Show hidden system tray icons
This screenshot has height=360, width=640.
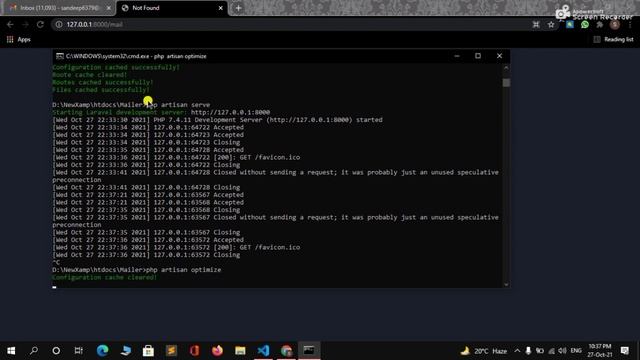(x=517, y=351)
